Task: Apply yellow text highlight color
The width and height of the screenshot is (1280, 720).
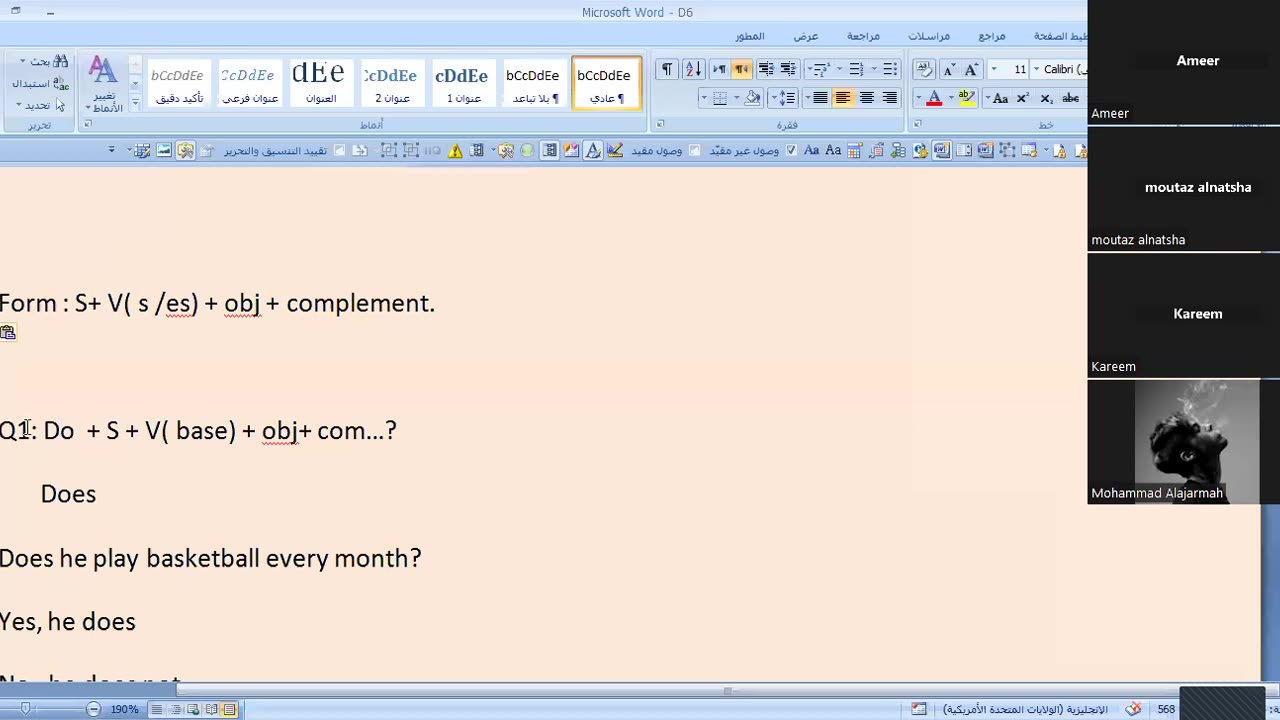Action: coord(966,98)
